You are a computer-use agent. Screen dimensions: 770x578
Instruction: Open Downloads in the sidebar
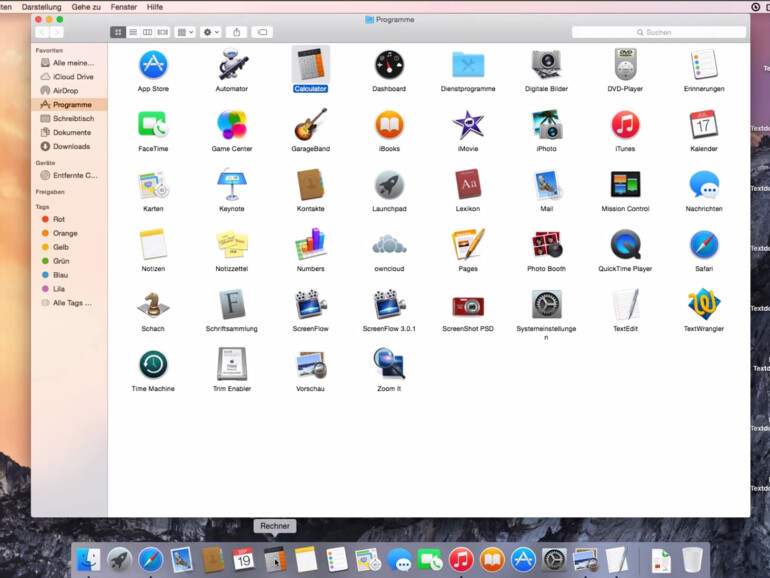(69, 146)
